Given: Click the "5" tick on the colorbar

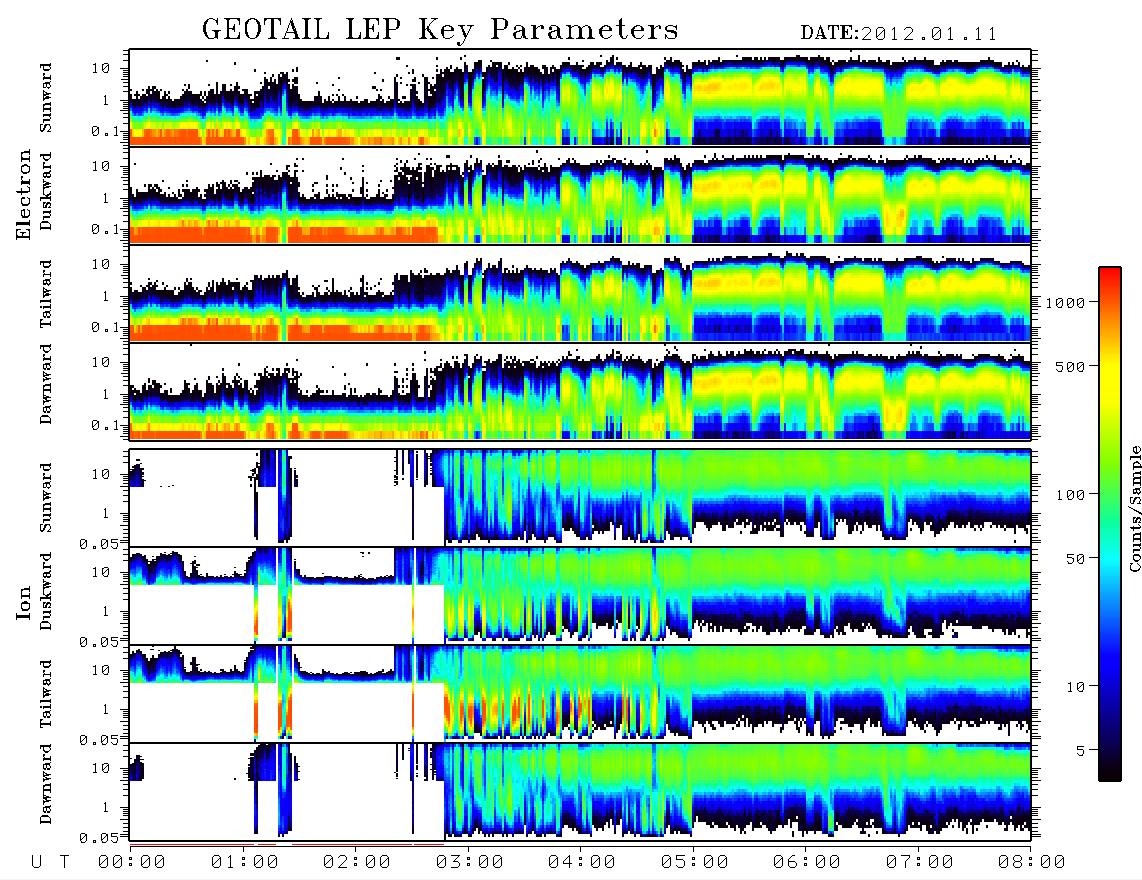Looking at the screenshot, I should click(x=1080, y=751).
